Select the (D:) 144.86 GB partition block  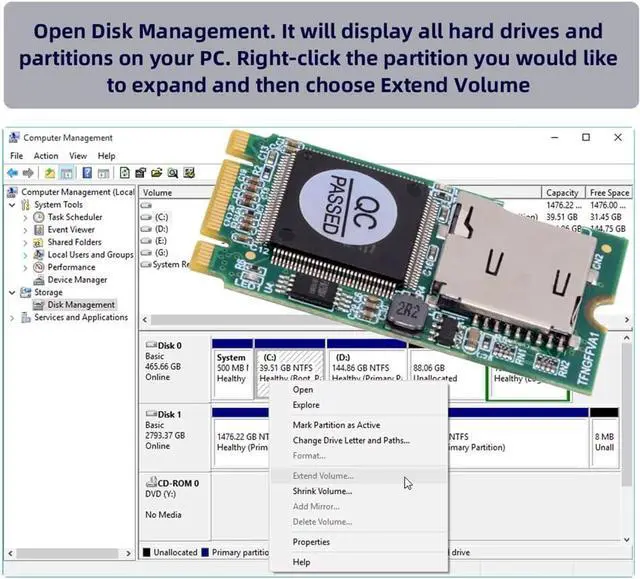366,368
